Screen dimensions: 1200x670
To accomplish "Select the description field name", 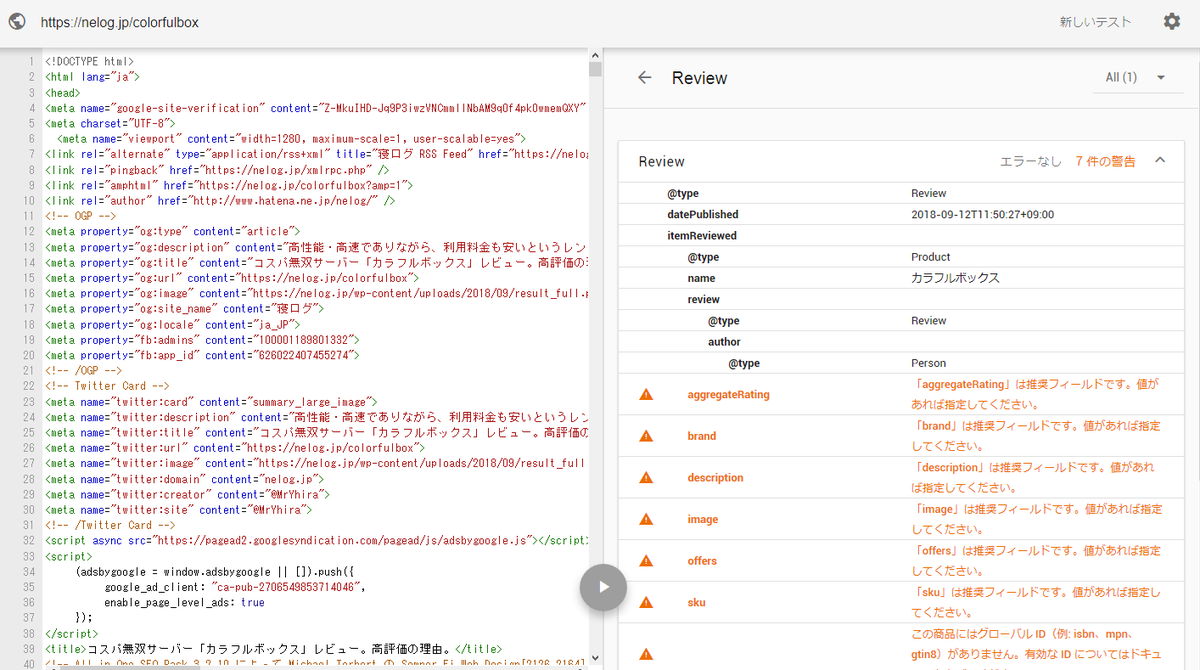I will click(715, 478).
